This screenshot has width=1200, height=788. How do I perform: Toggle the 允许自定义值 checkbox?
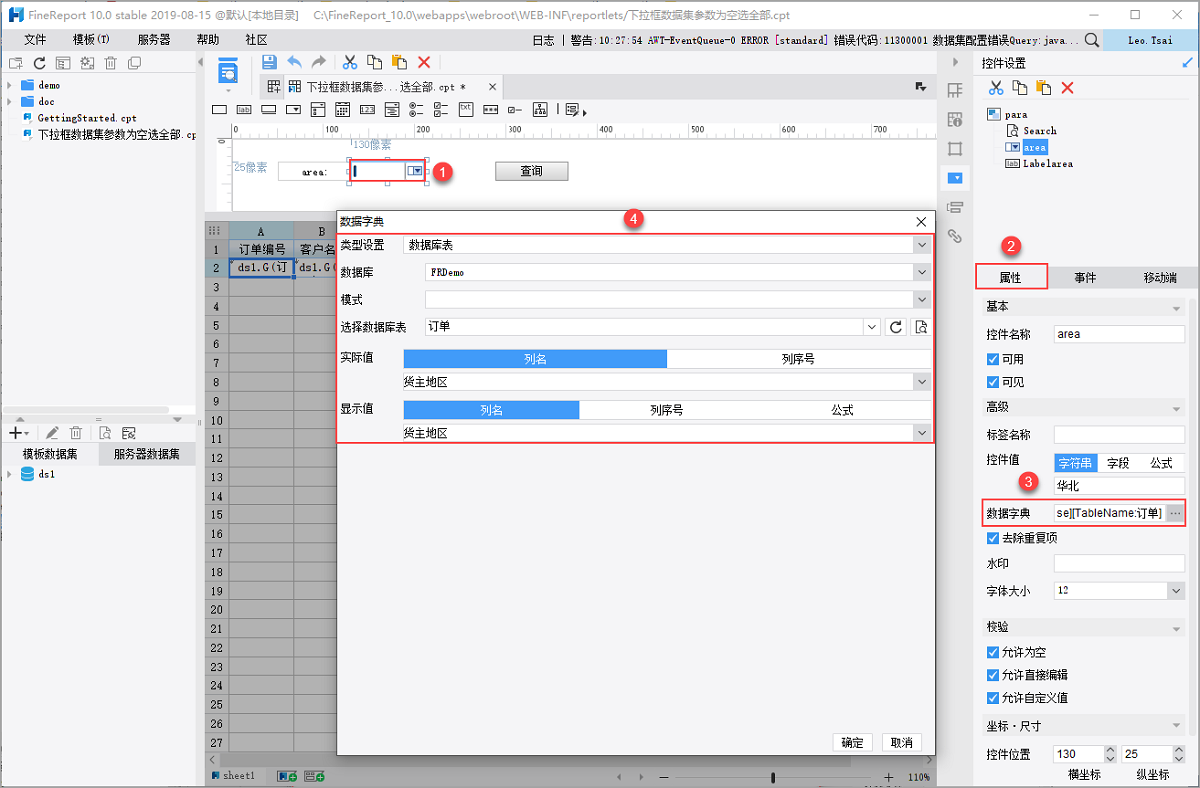993,698
